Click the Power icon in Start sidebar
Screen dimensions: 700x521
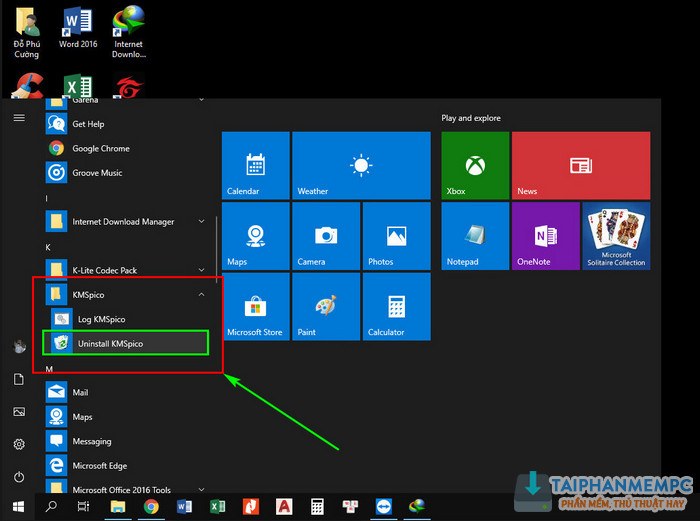[19, 477]
